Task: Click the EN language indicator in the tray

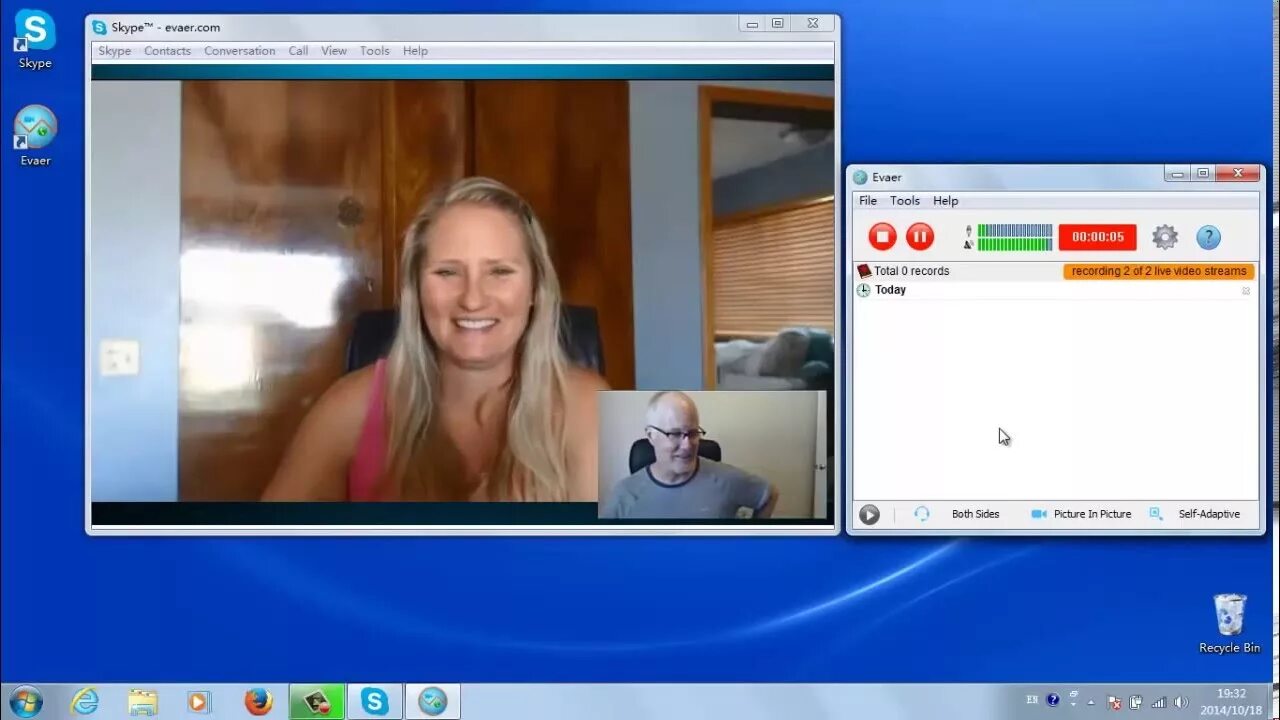Action: point(1032,700)
